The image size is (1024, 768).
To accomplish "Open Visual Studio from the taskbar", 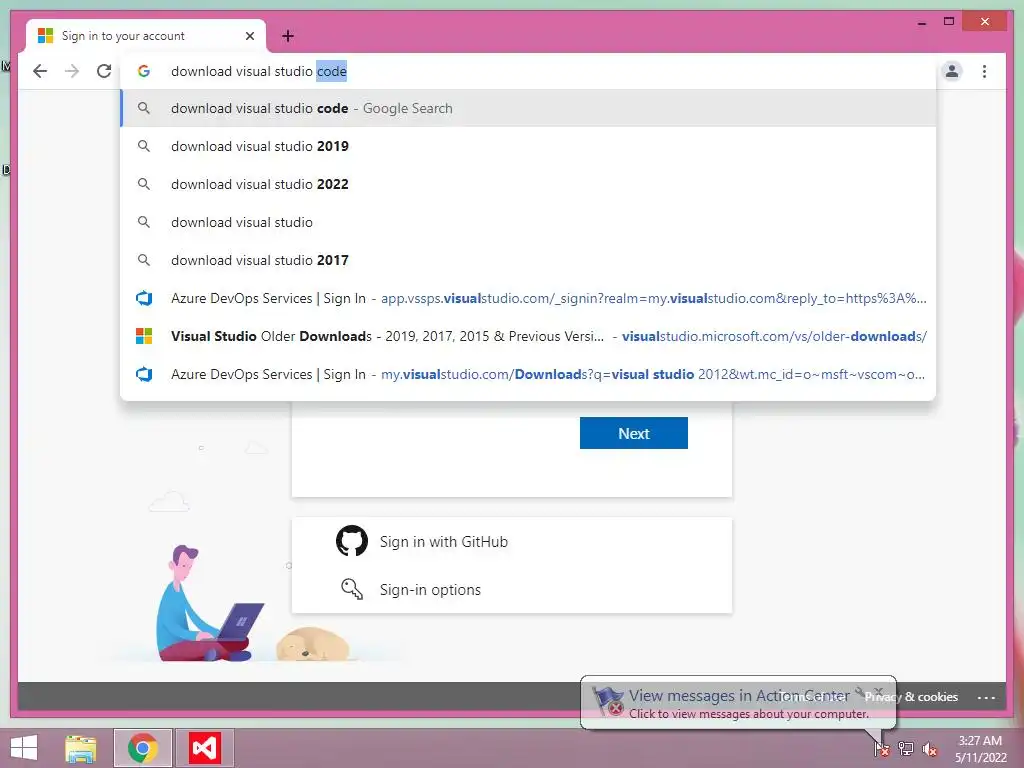I will [204, 748].
